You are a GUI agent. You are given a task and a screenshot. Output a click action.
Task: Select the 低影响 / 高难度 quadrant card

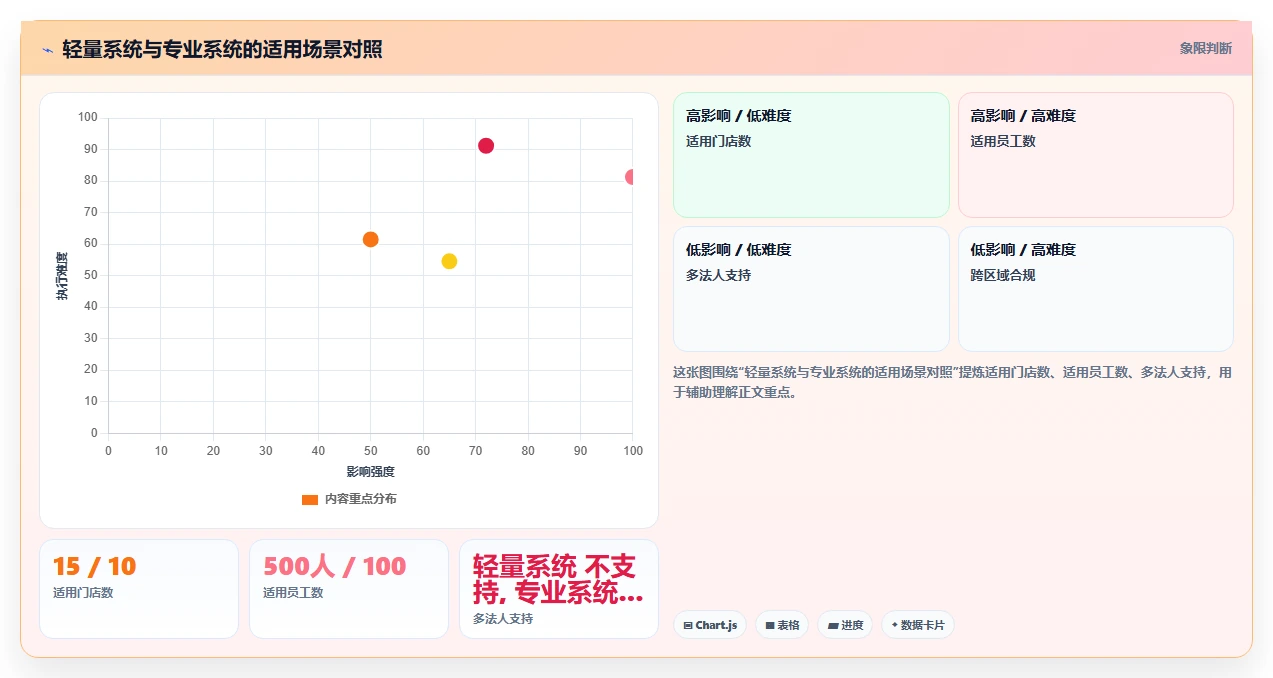pos(1095,289)
